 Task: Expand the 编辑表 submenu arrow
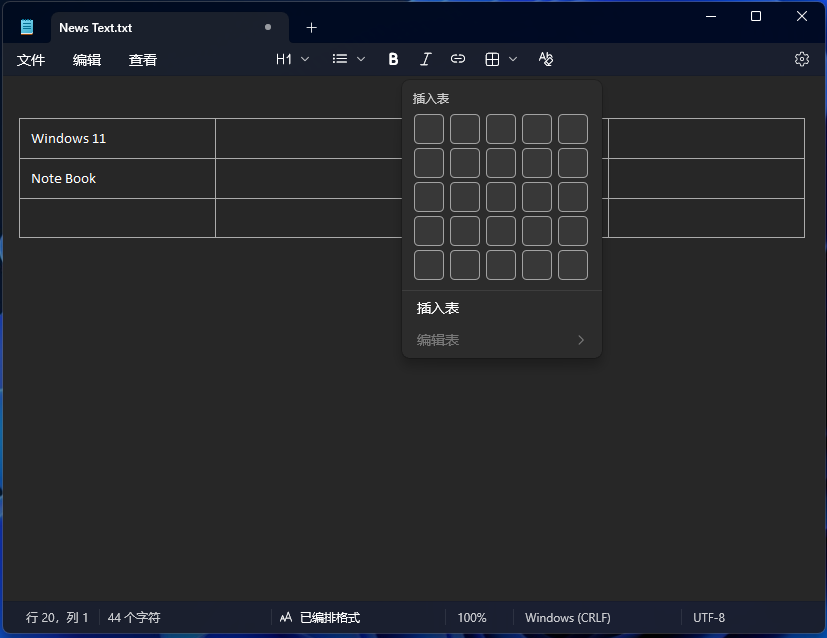coord(581,340)
